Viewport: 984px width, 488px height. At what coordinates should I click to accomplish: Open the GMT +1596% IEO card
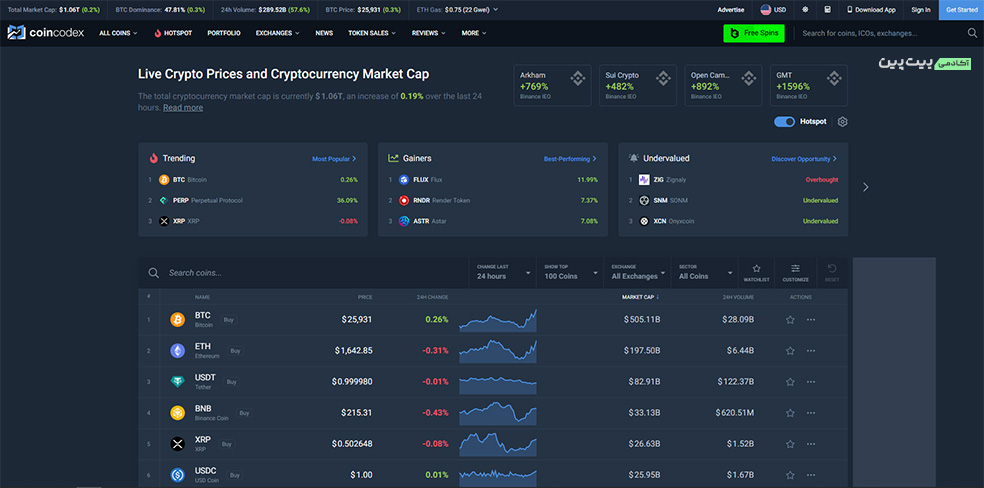pyautogui.click(x=808, y=85)
